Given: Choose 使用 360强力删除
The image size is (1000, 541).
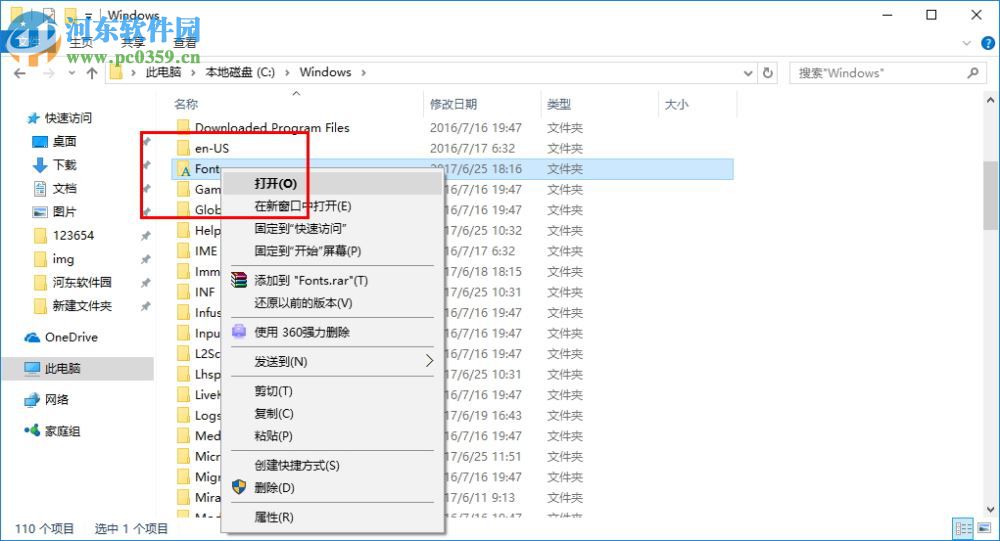Looking at the screenshot, I should 332,332.
